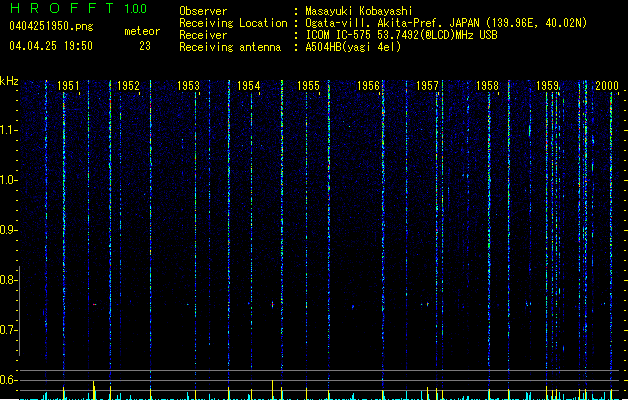Click the 1951 time marker

(x=68, y=86)
